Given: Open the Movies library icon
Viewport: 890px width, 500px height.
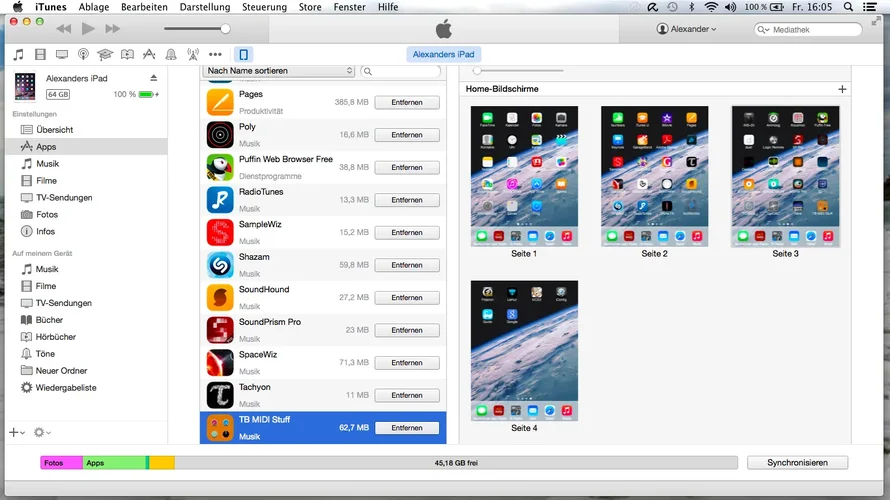Looking at the screenshot, I should 40,54.
